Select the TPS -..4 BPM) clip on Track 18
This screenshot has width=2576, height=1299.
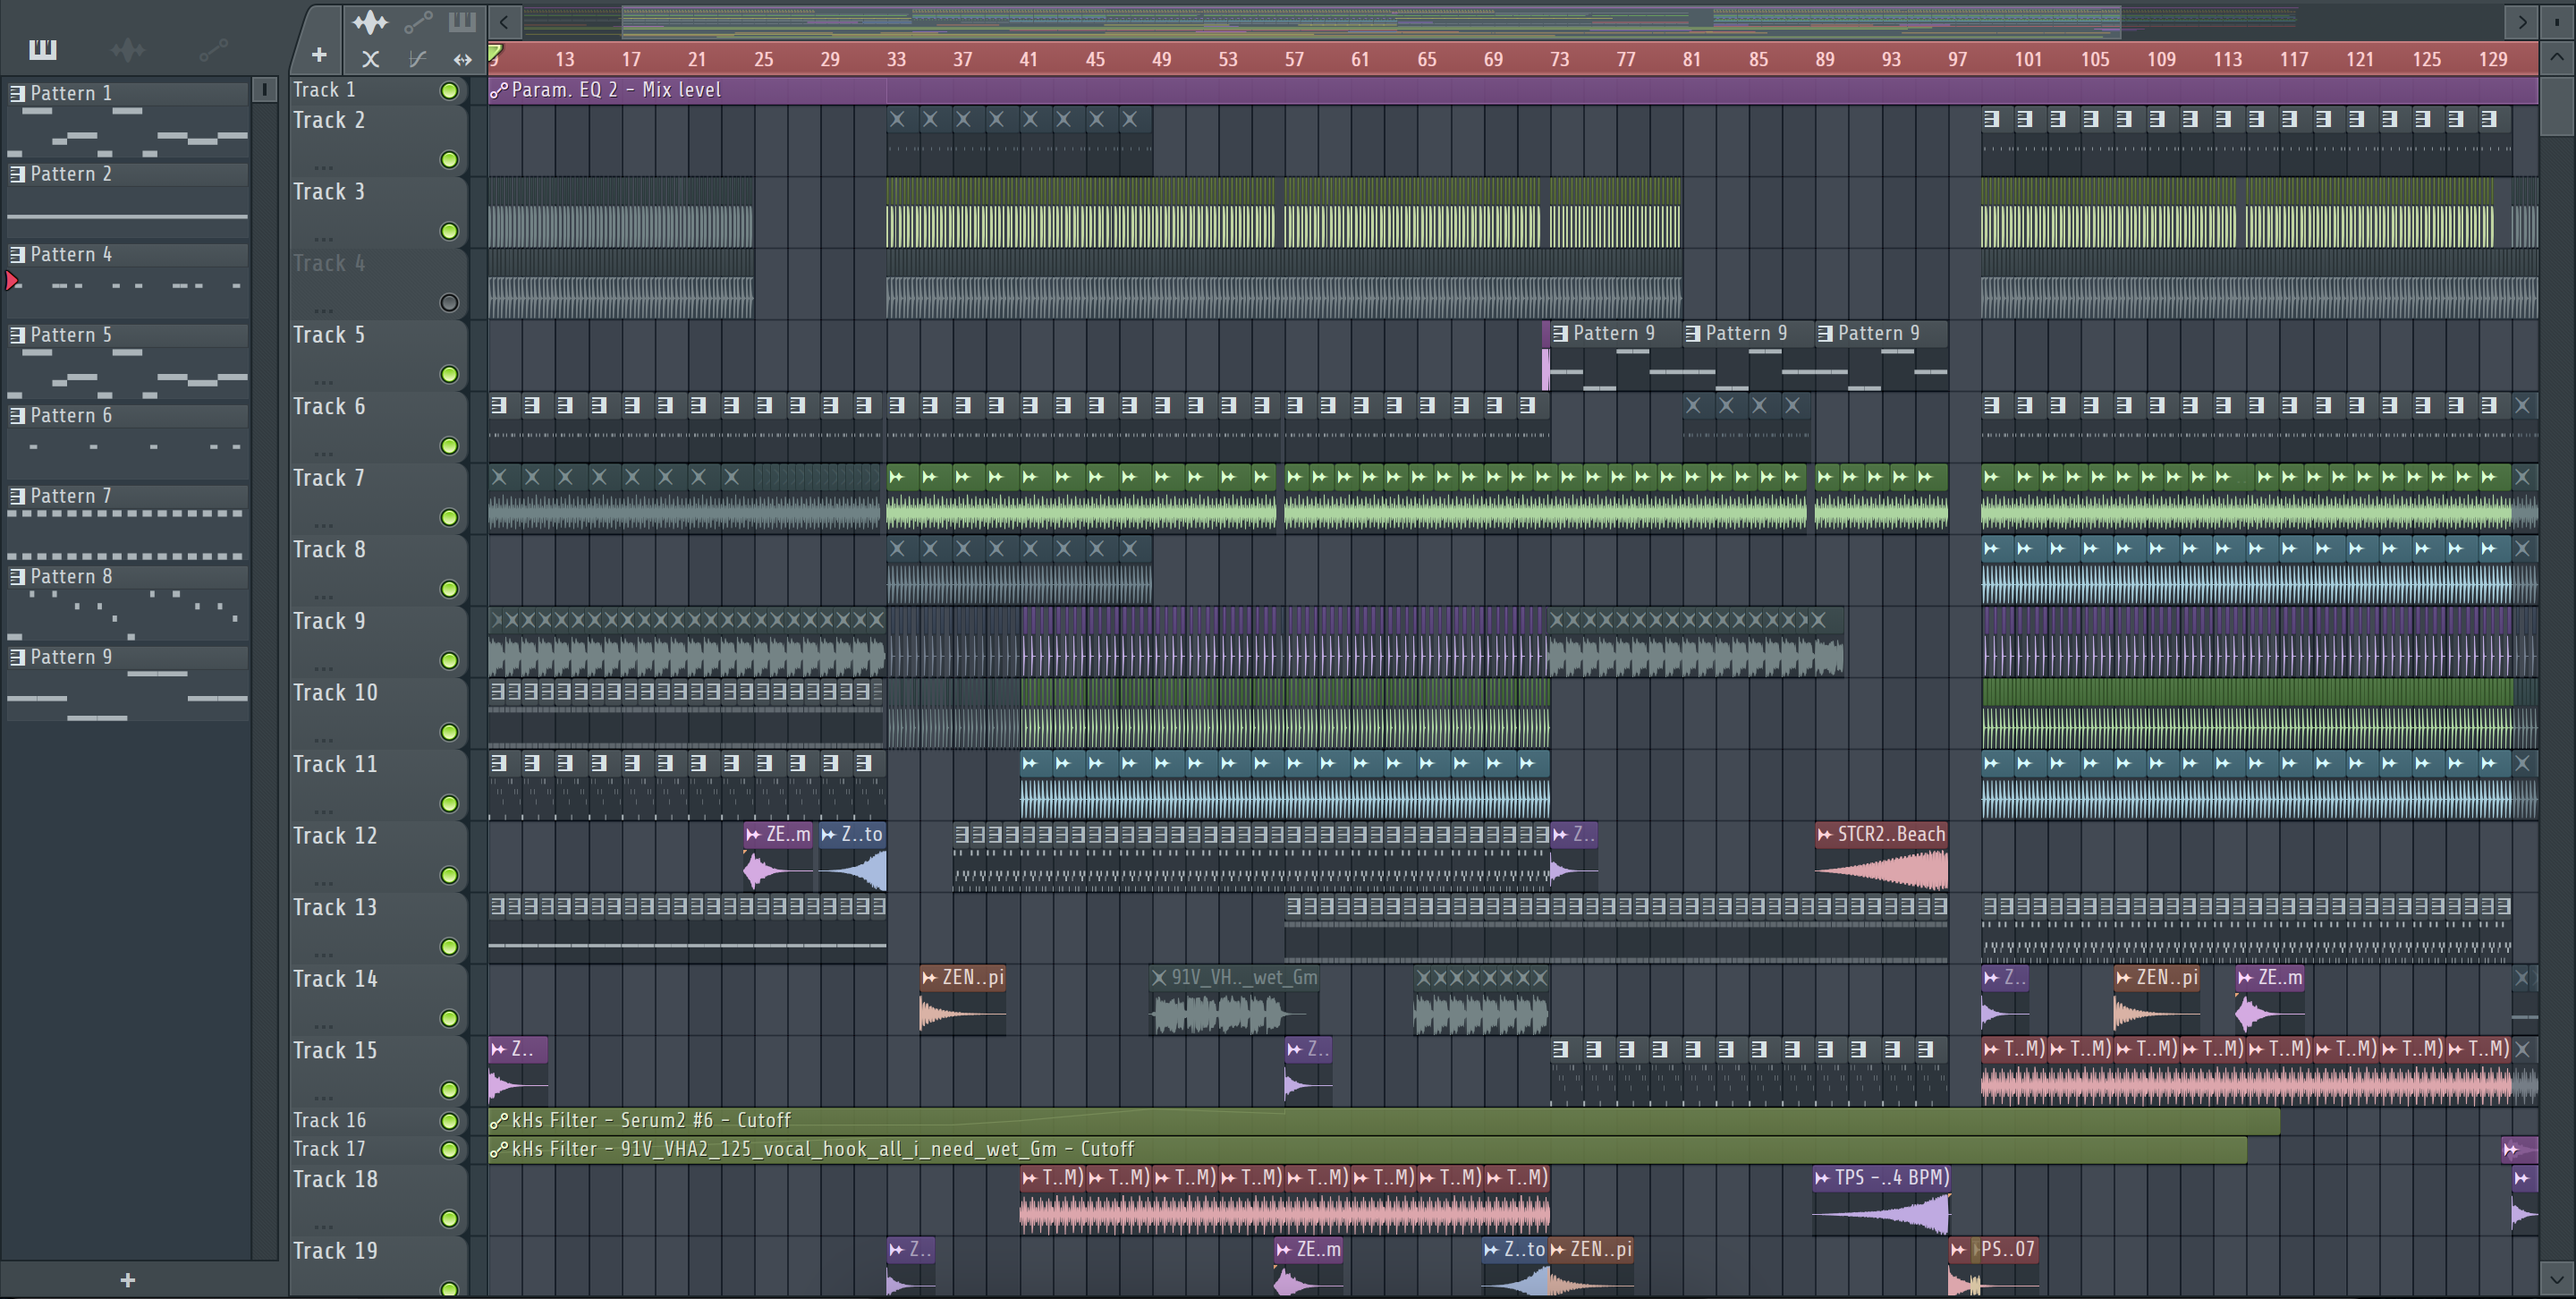pos(1881,1200)
